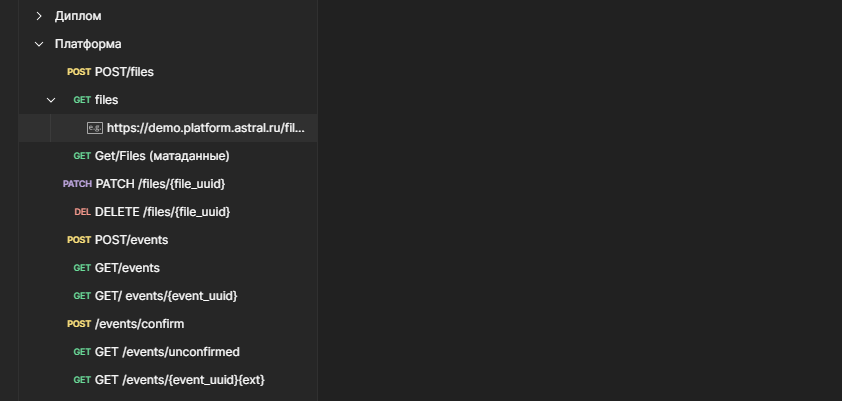The image size is (842, 401).
Task: Open the GET /events/unconfirmed request
Action: coord(167,352)
